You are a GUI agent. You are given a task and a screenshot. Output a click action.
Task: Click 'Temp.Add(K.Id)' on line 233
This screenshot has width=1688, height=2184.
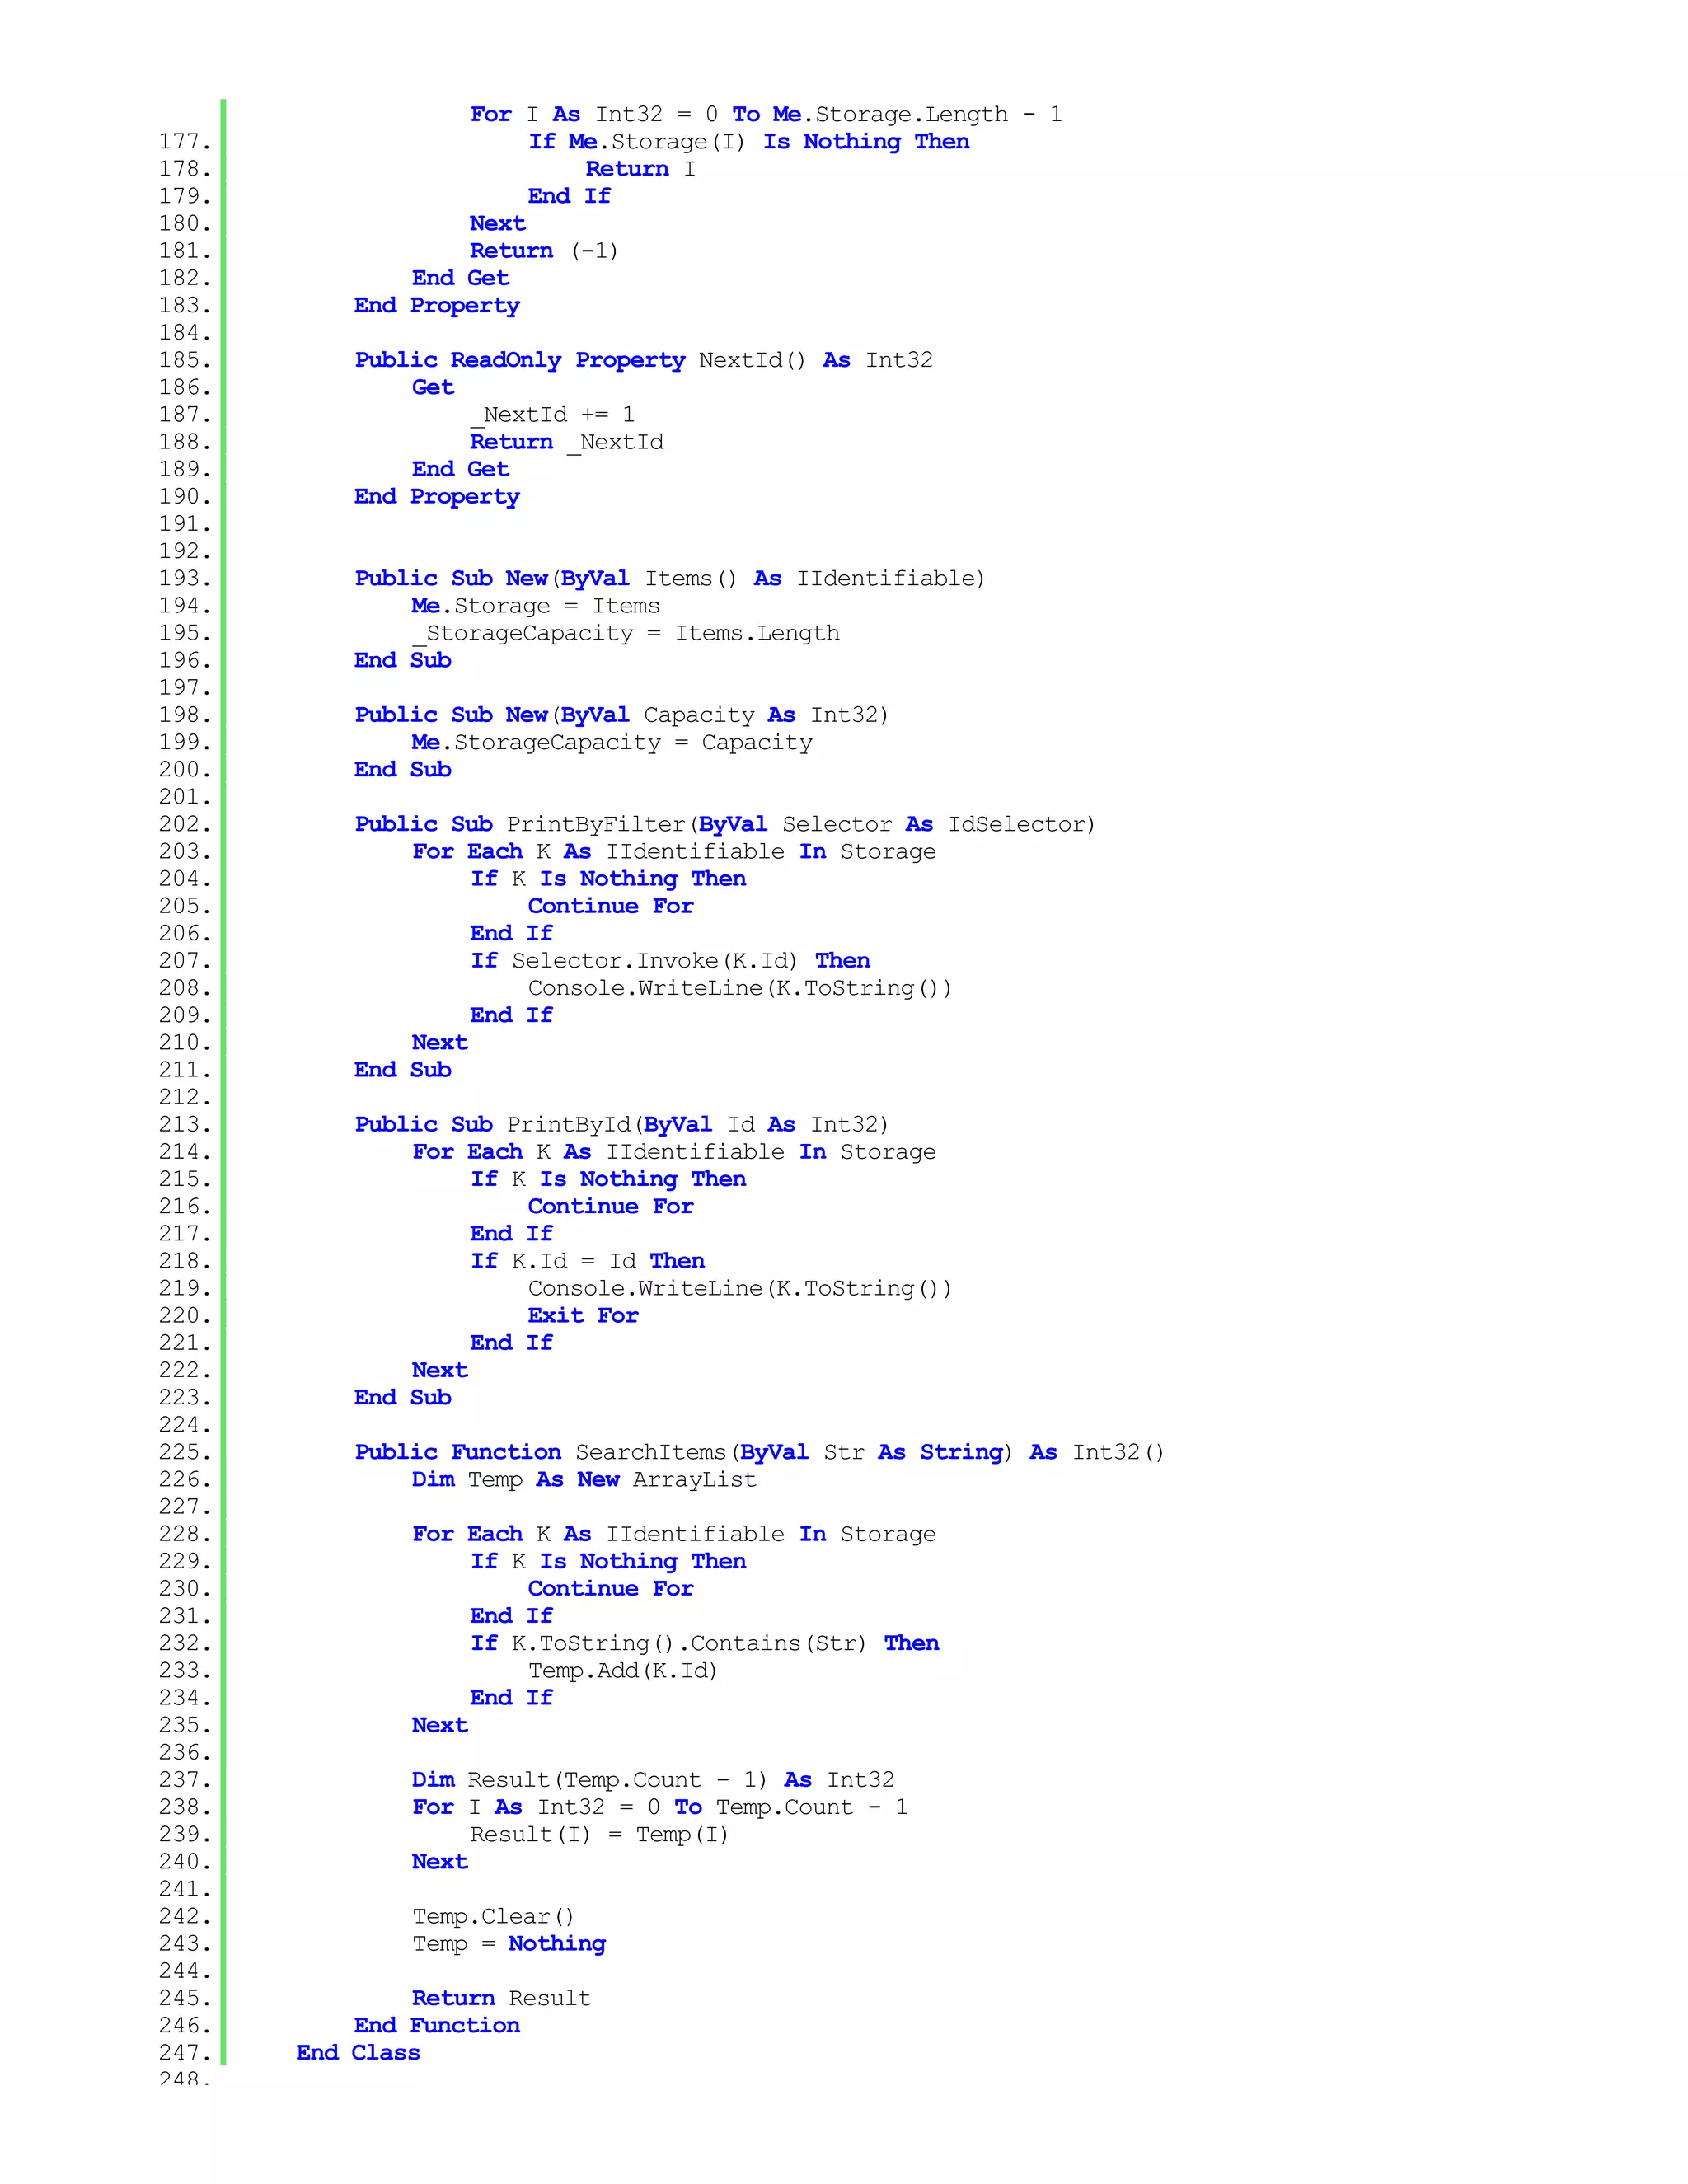622,1671
